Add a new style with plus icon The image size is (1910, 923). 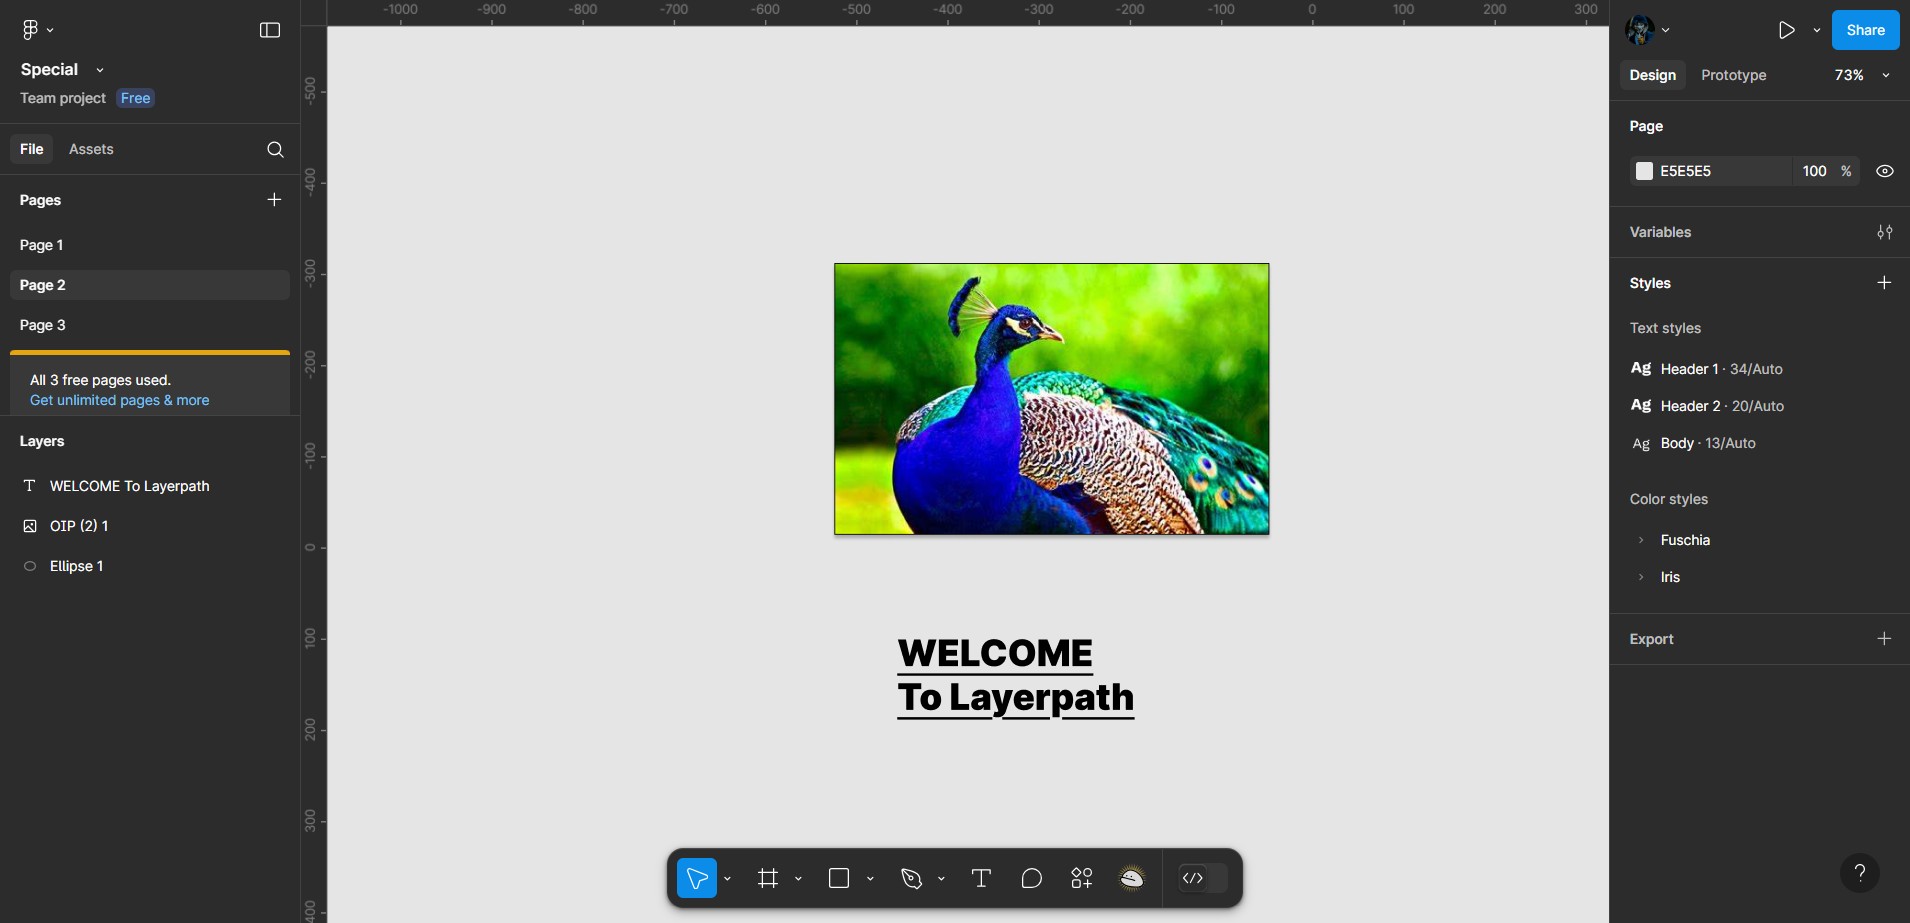click(x=1884, y=283)
